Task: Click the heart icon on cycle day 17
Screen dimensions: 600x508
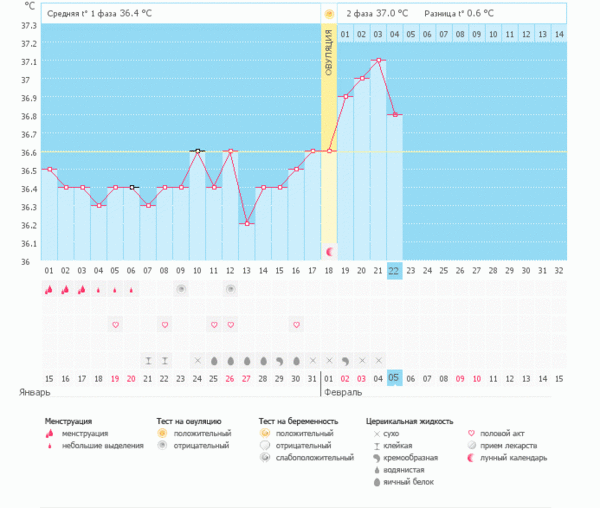Action: point(296,325)
